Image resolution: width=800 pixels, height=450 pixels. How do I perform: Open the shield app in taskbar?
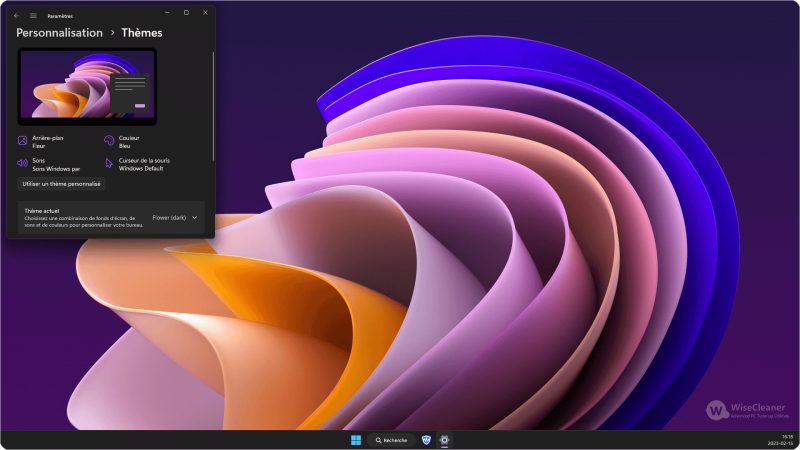point(426,440)
